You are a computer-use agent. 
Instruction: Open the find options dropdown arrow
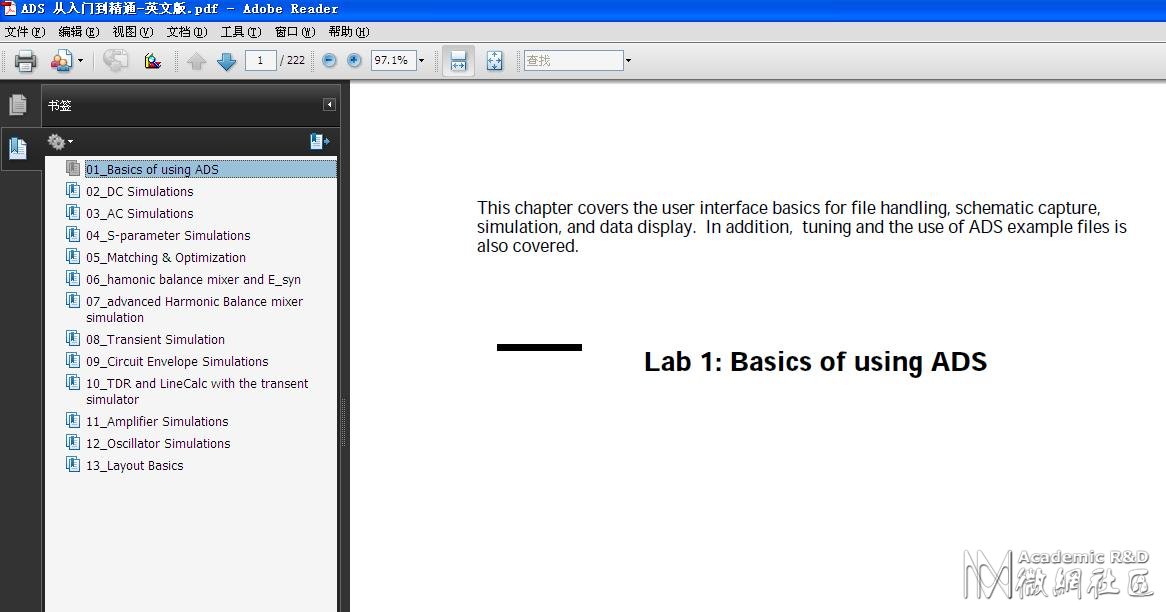point(628,61)
